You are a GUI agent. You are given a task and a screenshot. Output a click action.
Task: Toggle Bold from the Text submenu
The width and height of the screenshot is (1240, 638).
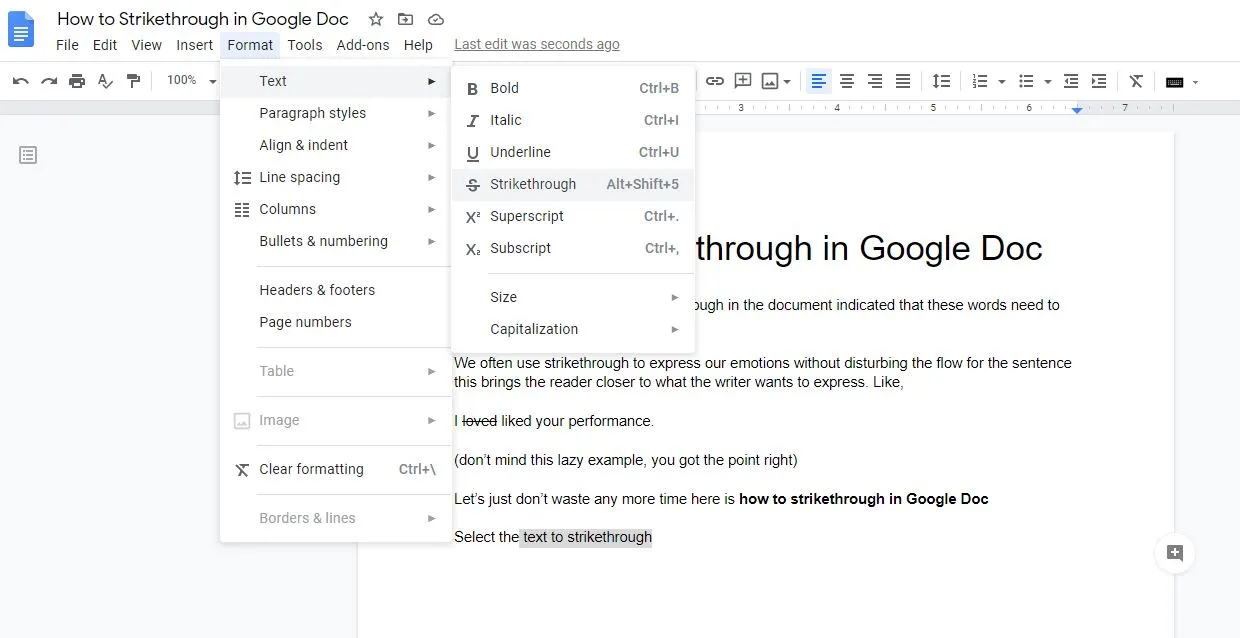point(573,88)
